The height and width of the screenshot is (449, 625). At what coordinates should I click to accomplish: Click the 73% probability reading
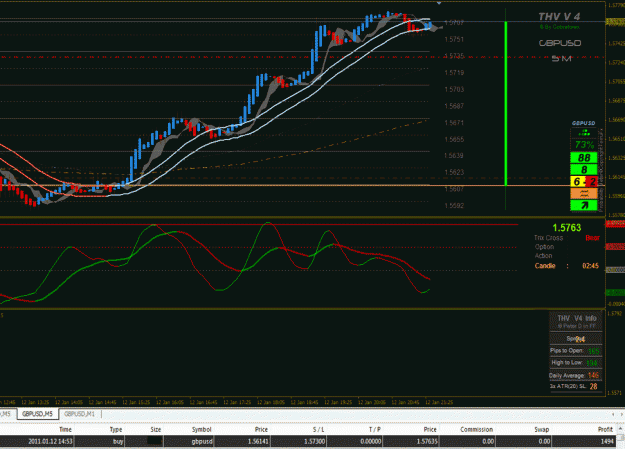(584, 145)
